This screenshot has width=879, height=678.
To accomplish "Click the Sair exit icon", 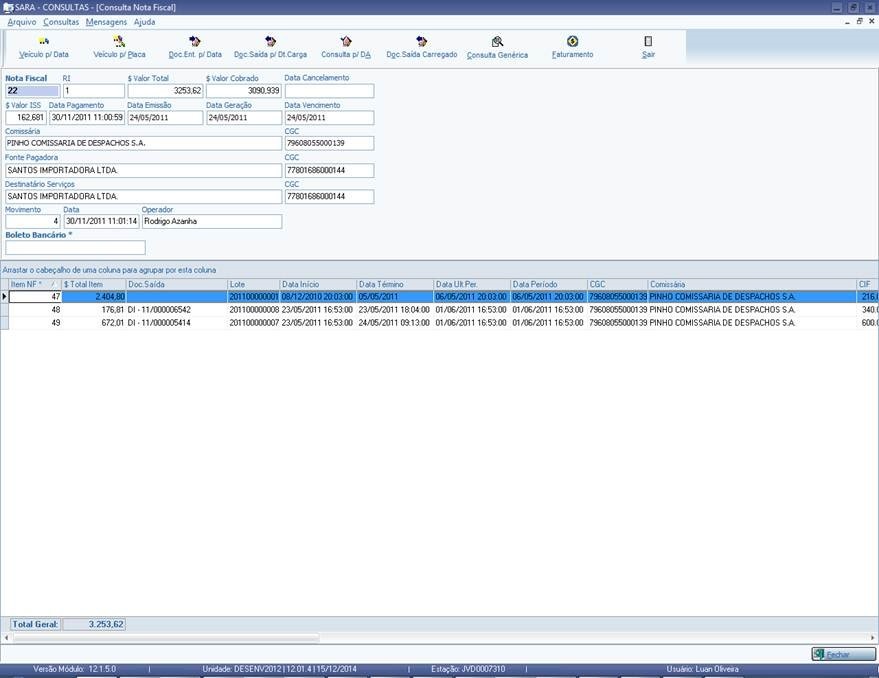I will point(648,41).
